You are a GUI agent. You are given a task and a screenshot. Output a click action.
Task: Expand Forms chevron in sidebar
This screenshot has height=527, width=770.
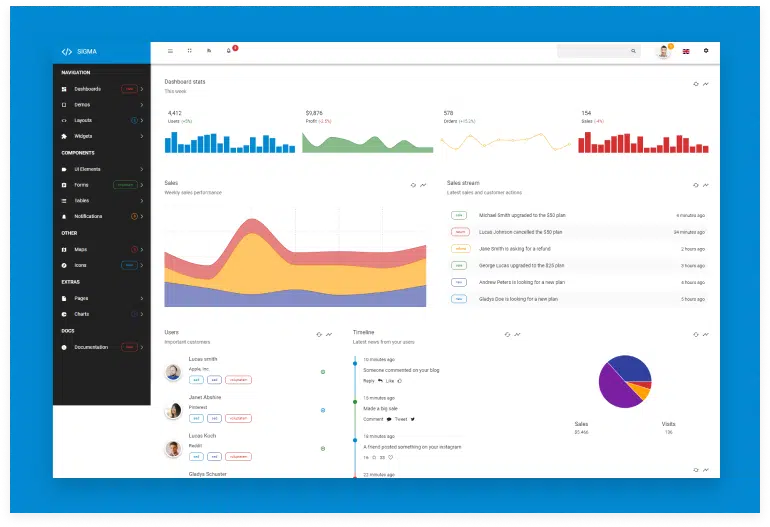pos(142,185)
